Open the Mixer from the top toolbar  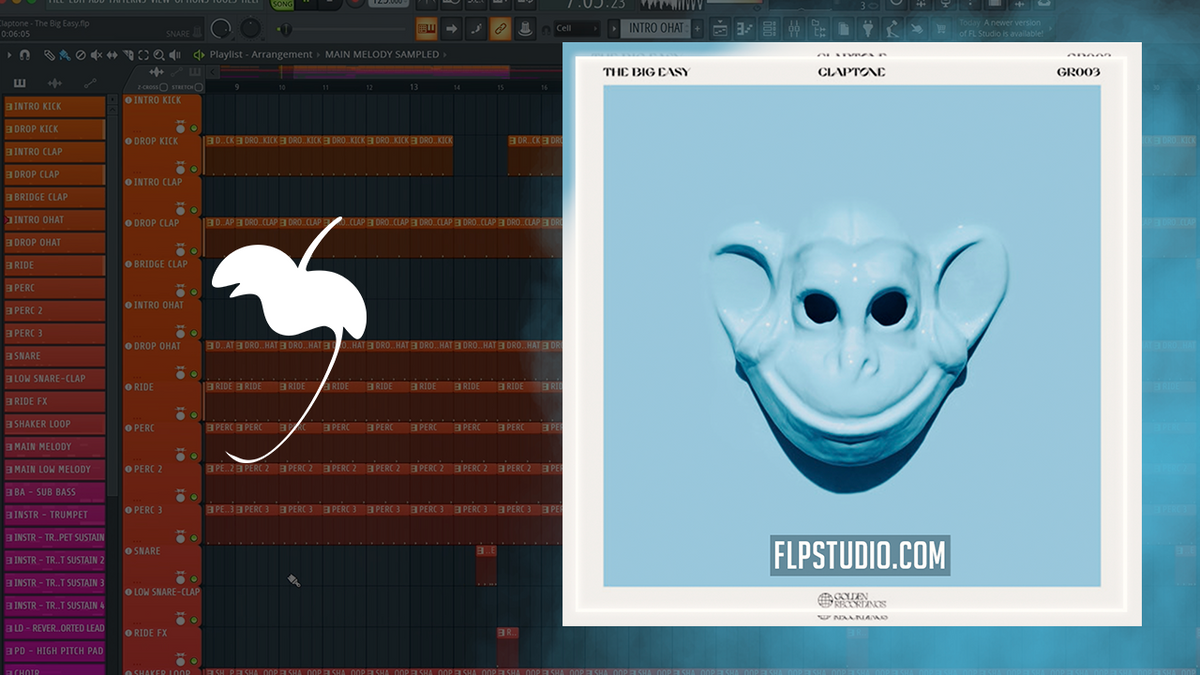[793, 28]
